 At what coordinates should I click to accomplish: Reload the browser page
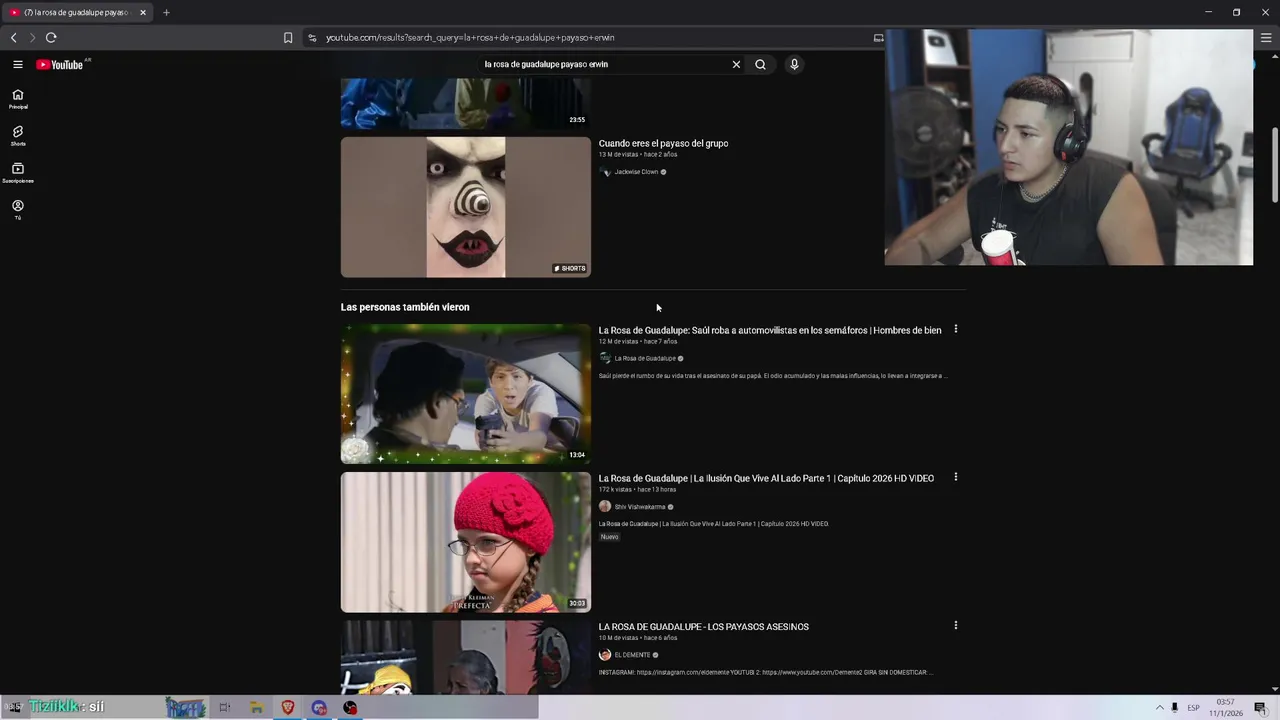(51, 37)
